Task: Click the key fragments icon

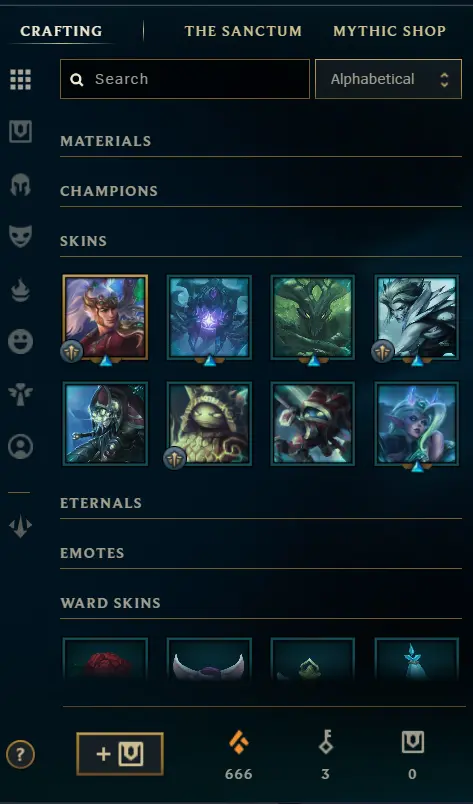Action: click(325, 742)
